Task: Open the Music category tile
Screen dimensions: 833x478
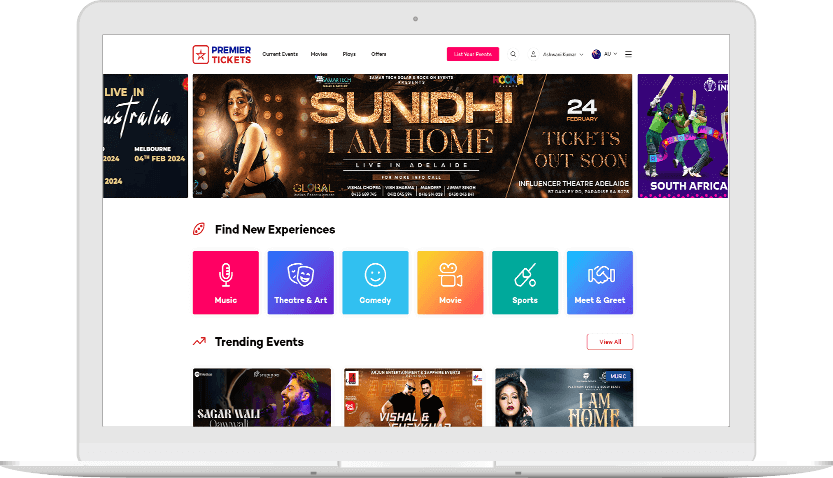Action: point(226,283)
